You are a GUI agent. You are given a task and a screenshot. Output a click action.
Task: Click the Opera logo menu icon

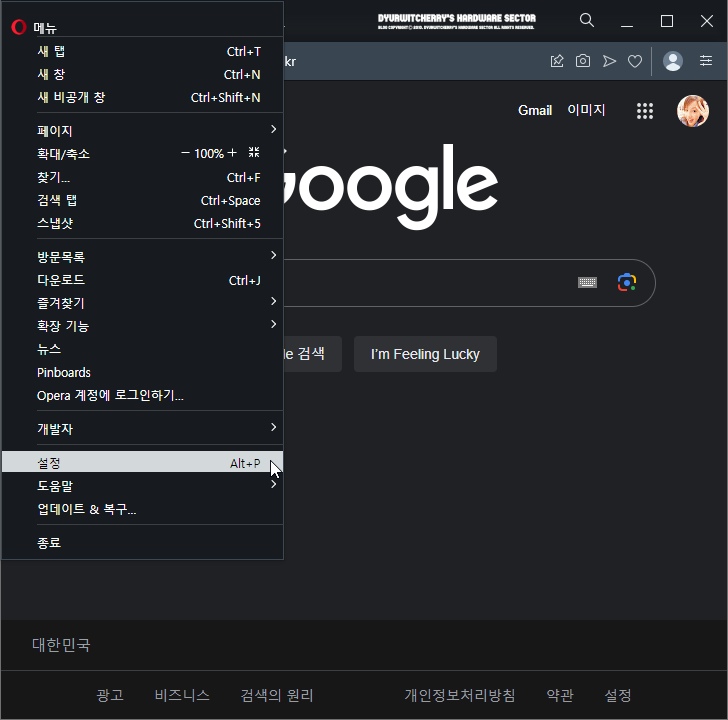click(19, 27)
